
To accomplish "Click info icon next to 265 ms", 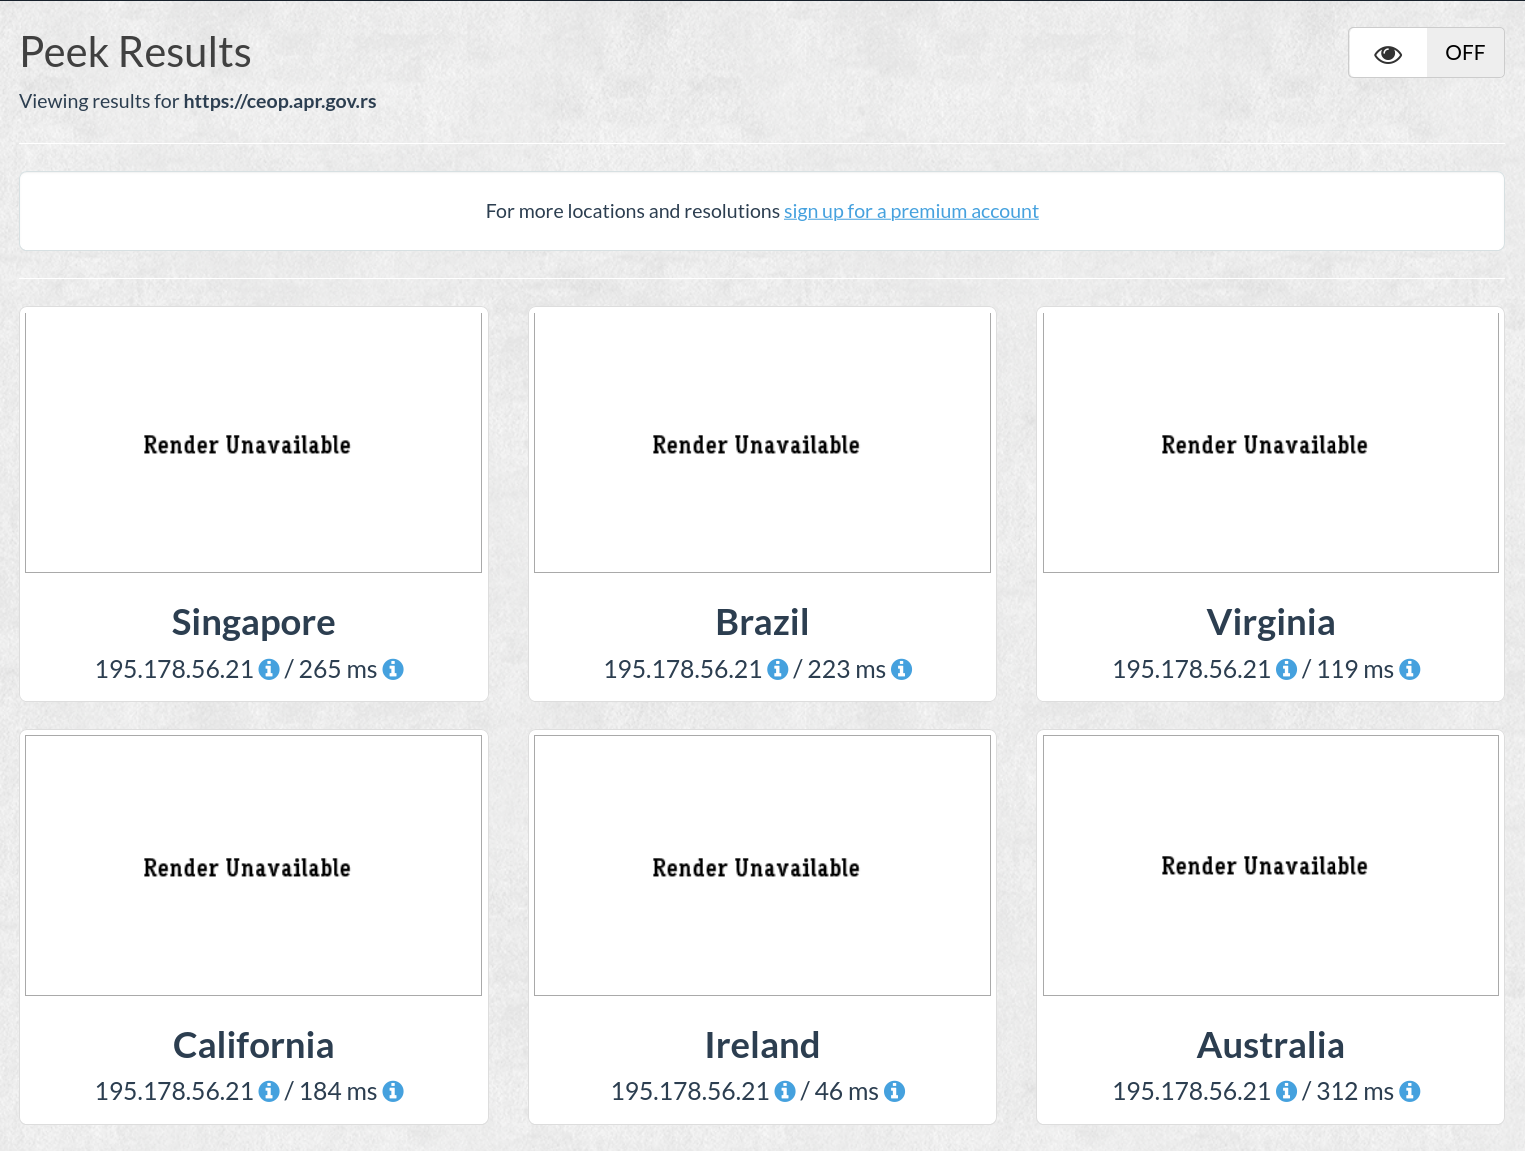I will tap(393, 669).
